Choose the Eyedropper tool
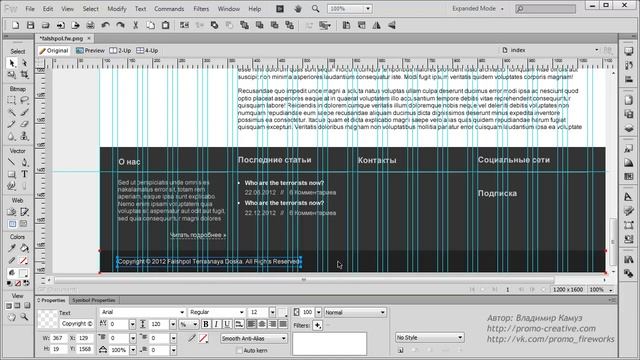 (11, 248)
